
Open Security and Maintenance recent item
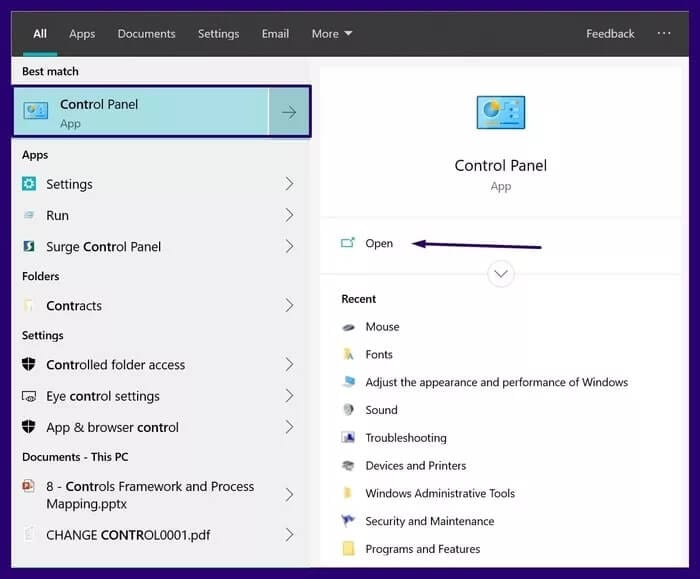[429, 521]
